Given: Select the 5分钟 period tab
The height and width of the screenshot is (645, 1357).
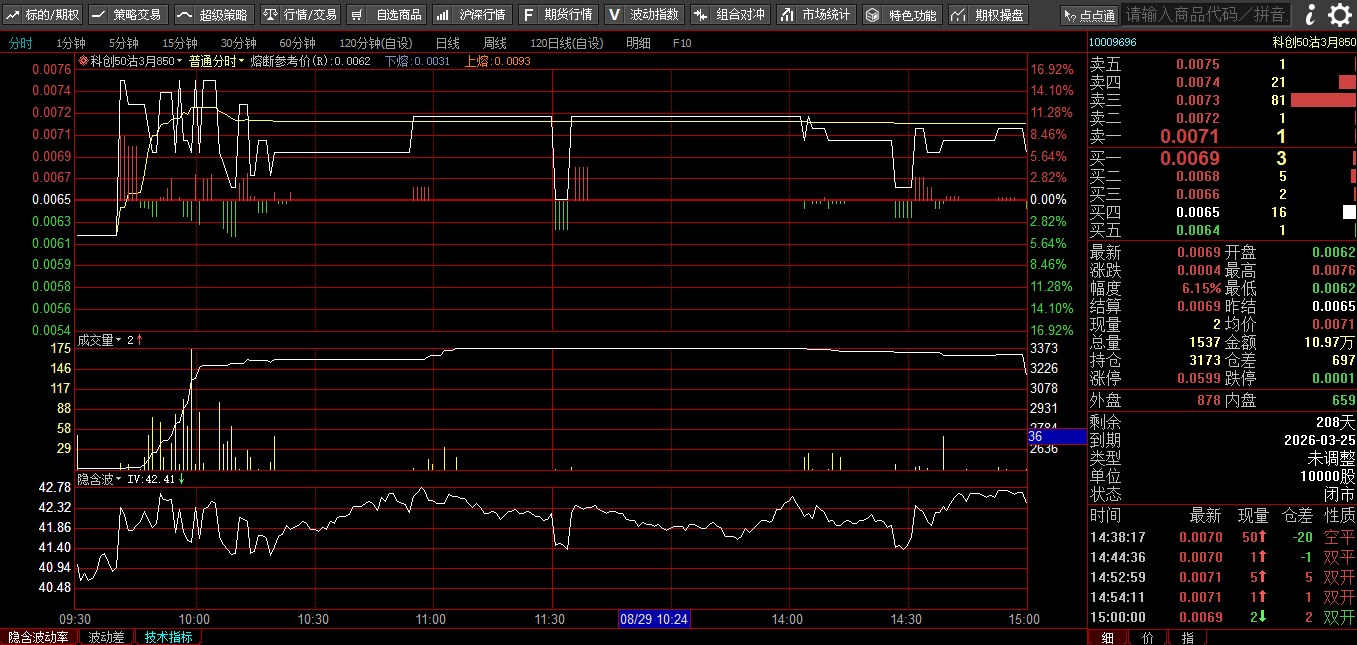Looking at the screenshot, I should 123,43.
